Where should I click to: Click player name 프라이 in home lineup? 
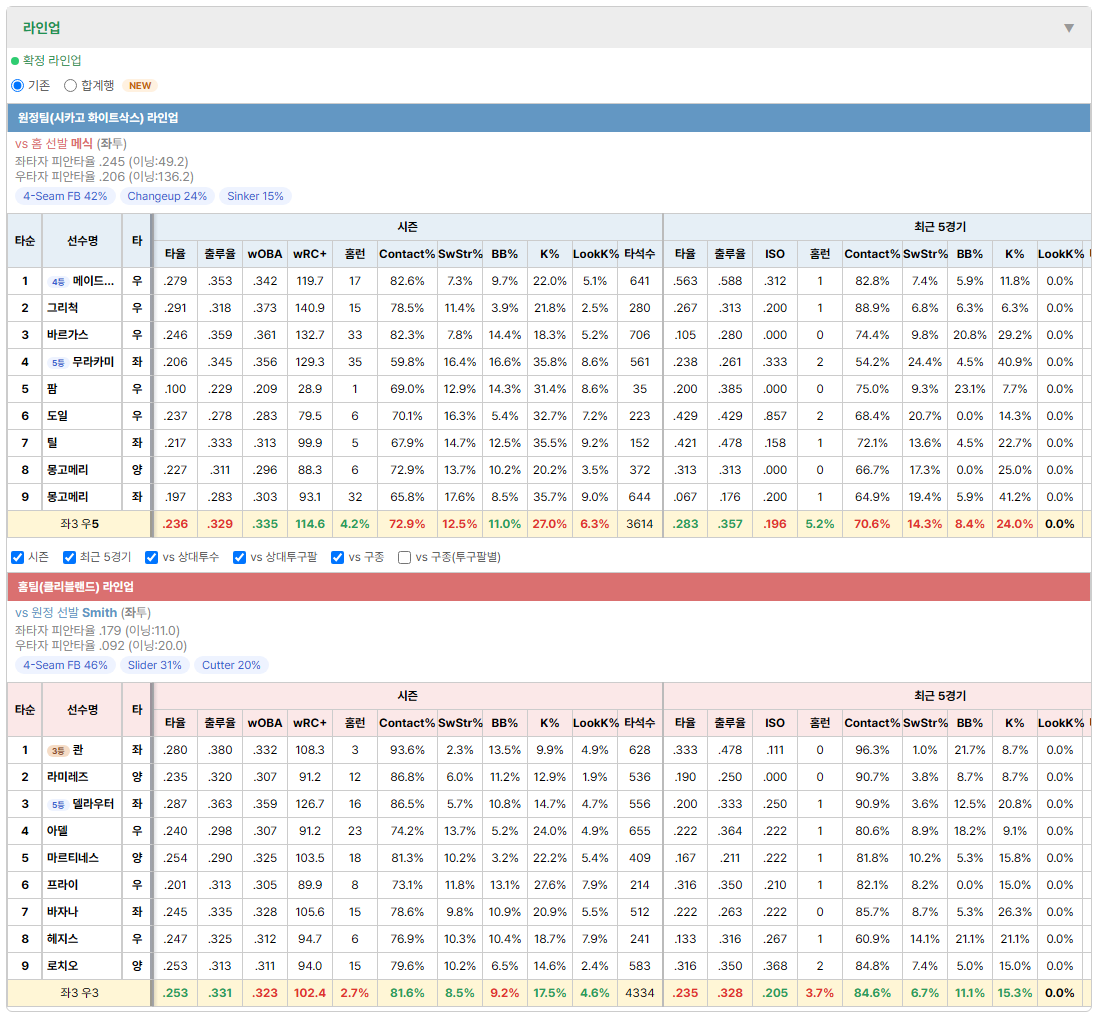pyautogui.click(x=62, y=885)
